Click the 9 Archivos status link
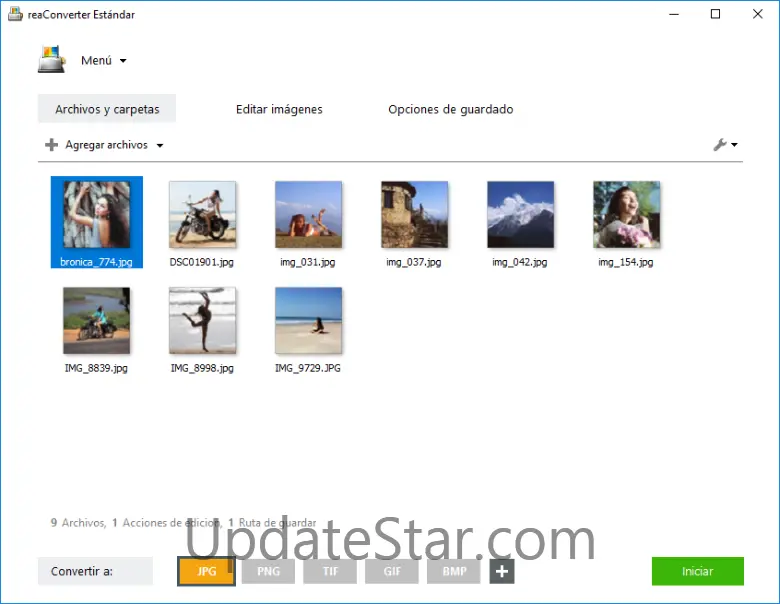The image size is (780, 604). tap(78, 522)
